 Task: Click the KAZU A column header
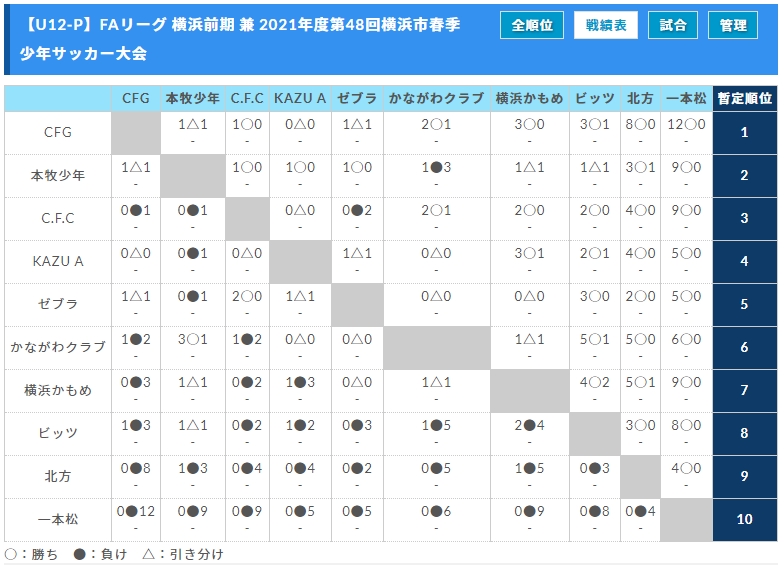point(300,99)
